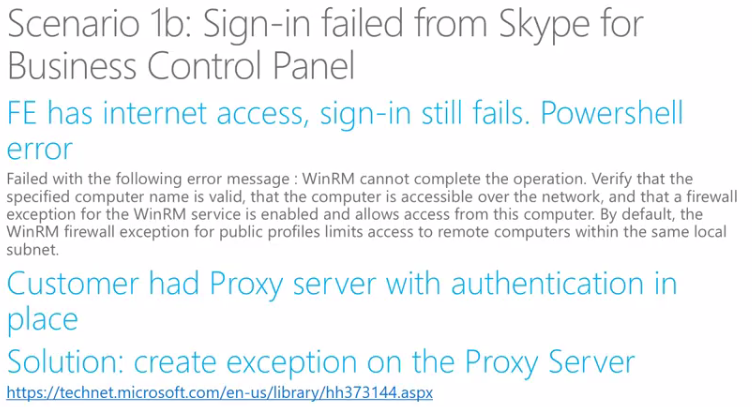Click the "Scenario 1b" text in title

102,25
